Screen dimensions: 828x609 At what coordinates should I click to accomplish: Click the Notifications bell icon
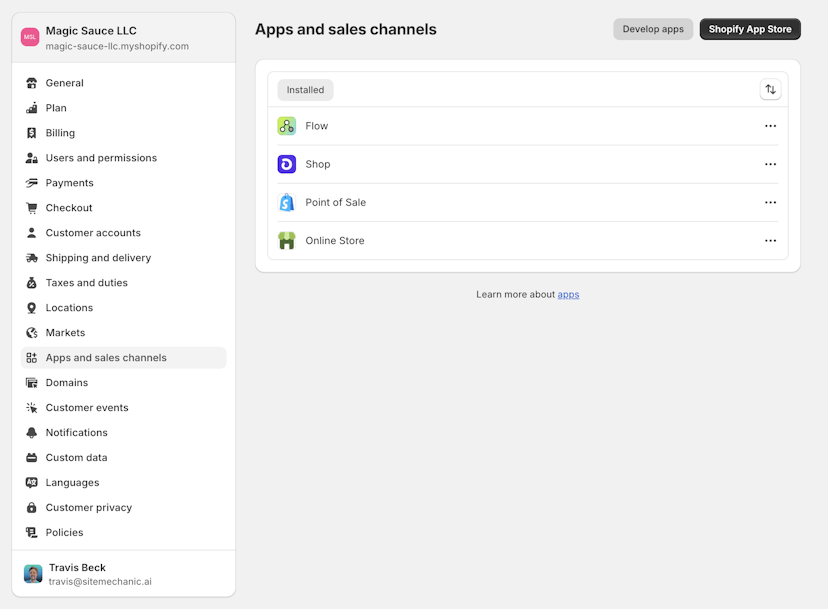[x=32, y=433]
